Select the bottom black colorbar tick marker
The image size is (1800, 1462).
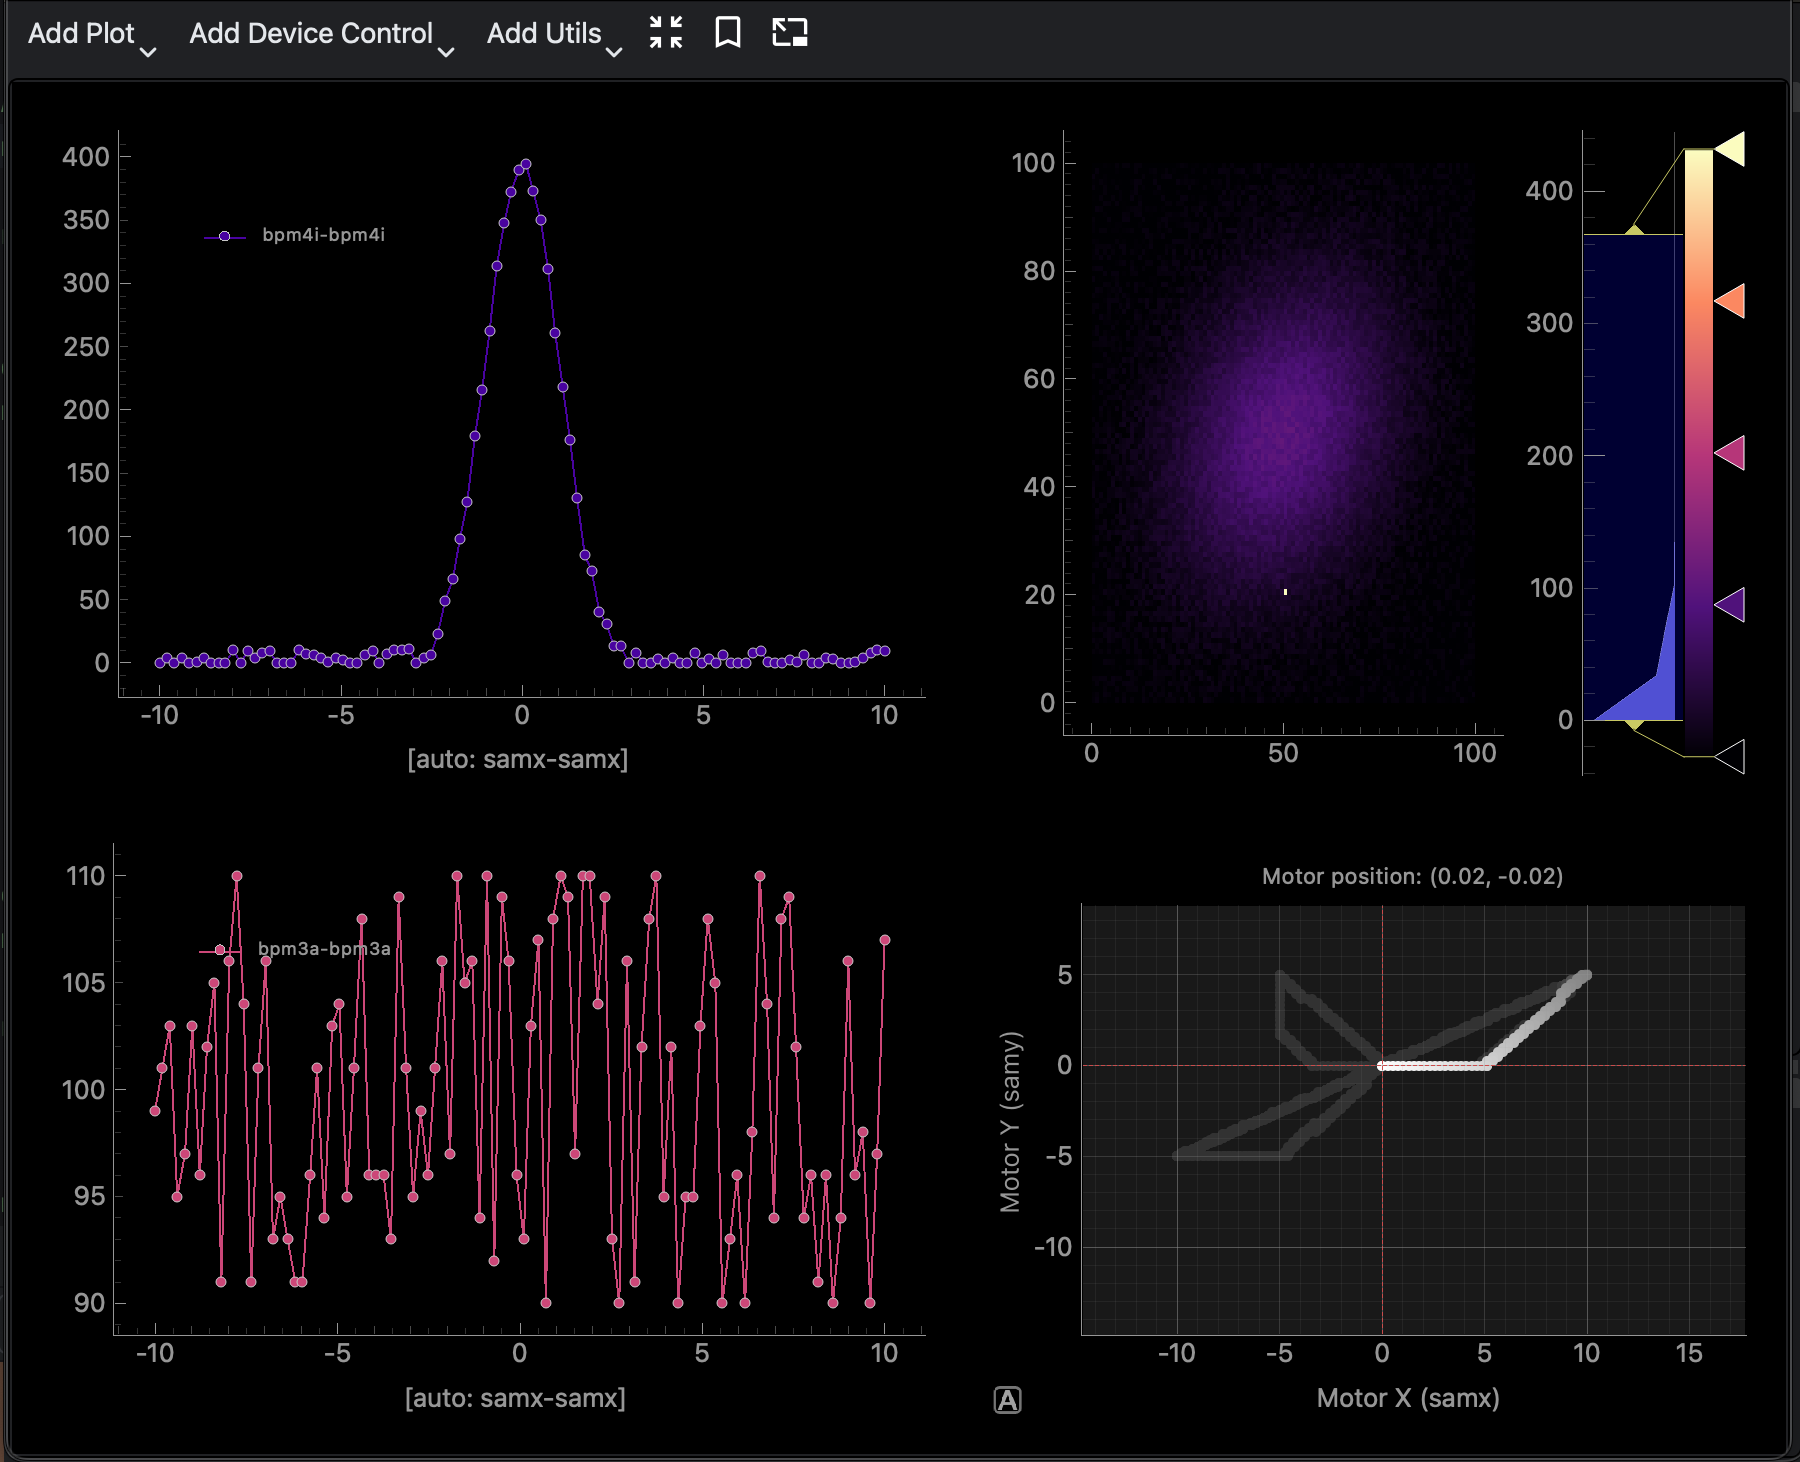pos(1731,756)
